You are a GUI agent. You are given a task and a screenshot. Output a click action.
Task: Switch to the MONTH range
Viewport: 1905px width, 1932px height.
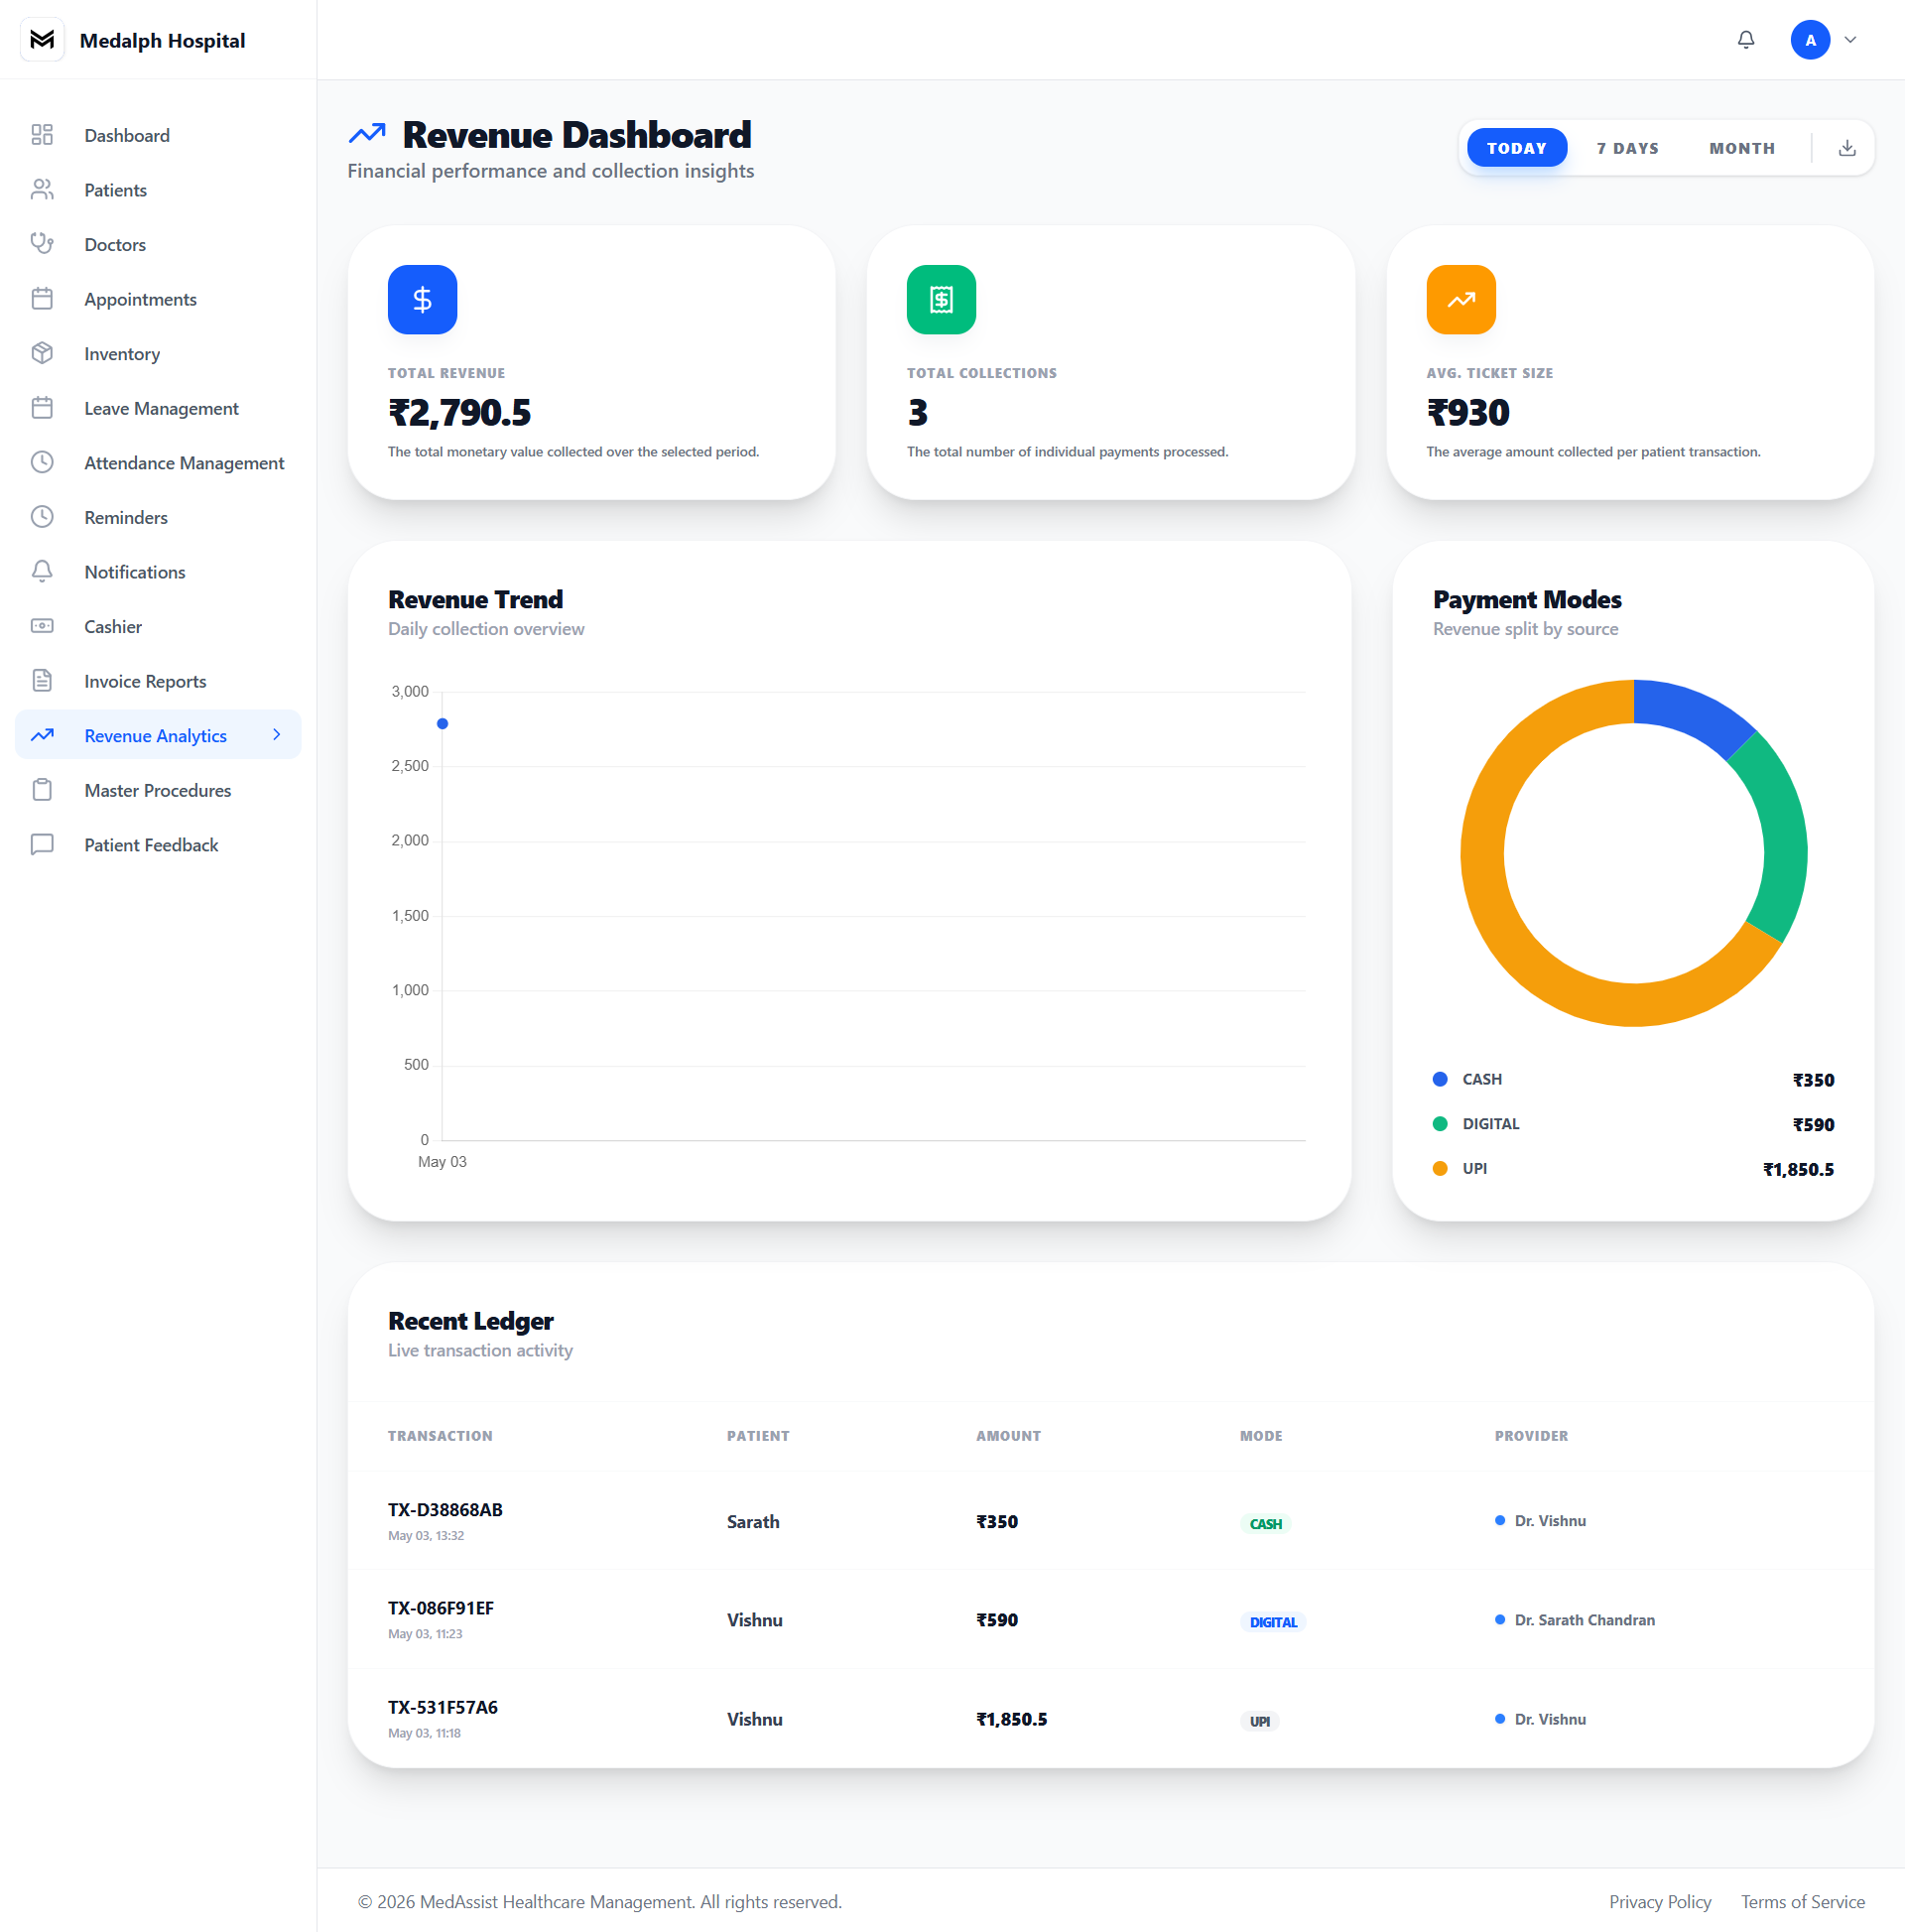click(x=1741, y=148)
